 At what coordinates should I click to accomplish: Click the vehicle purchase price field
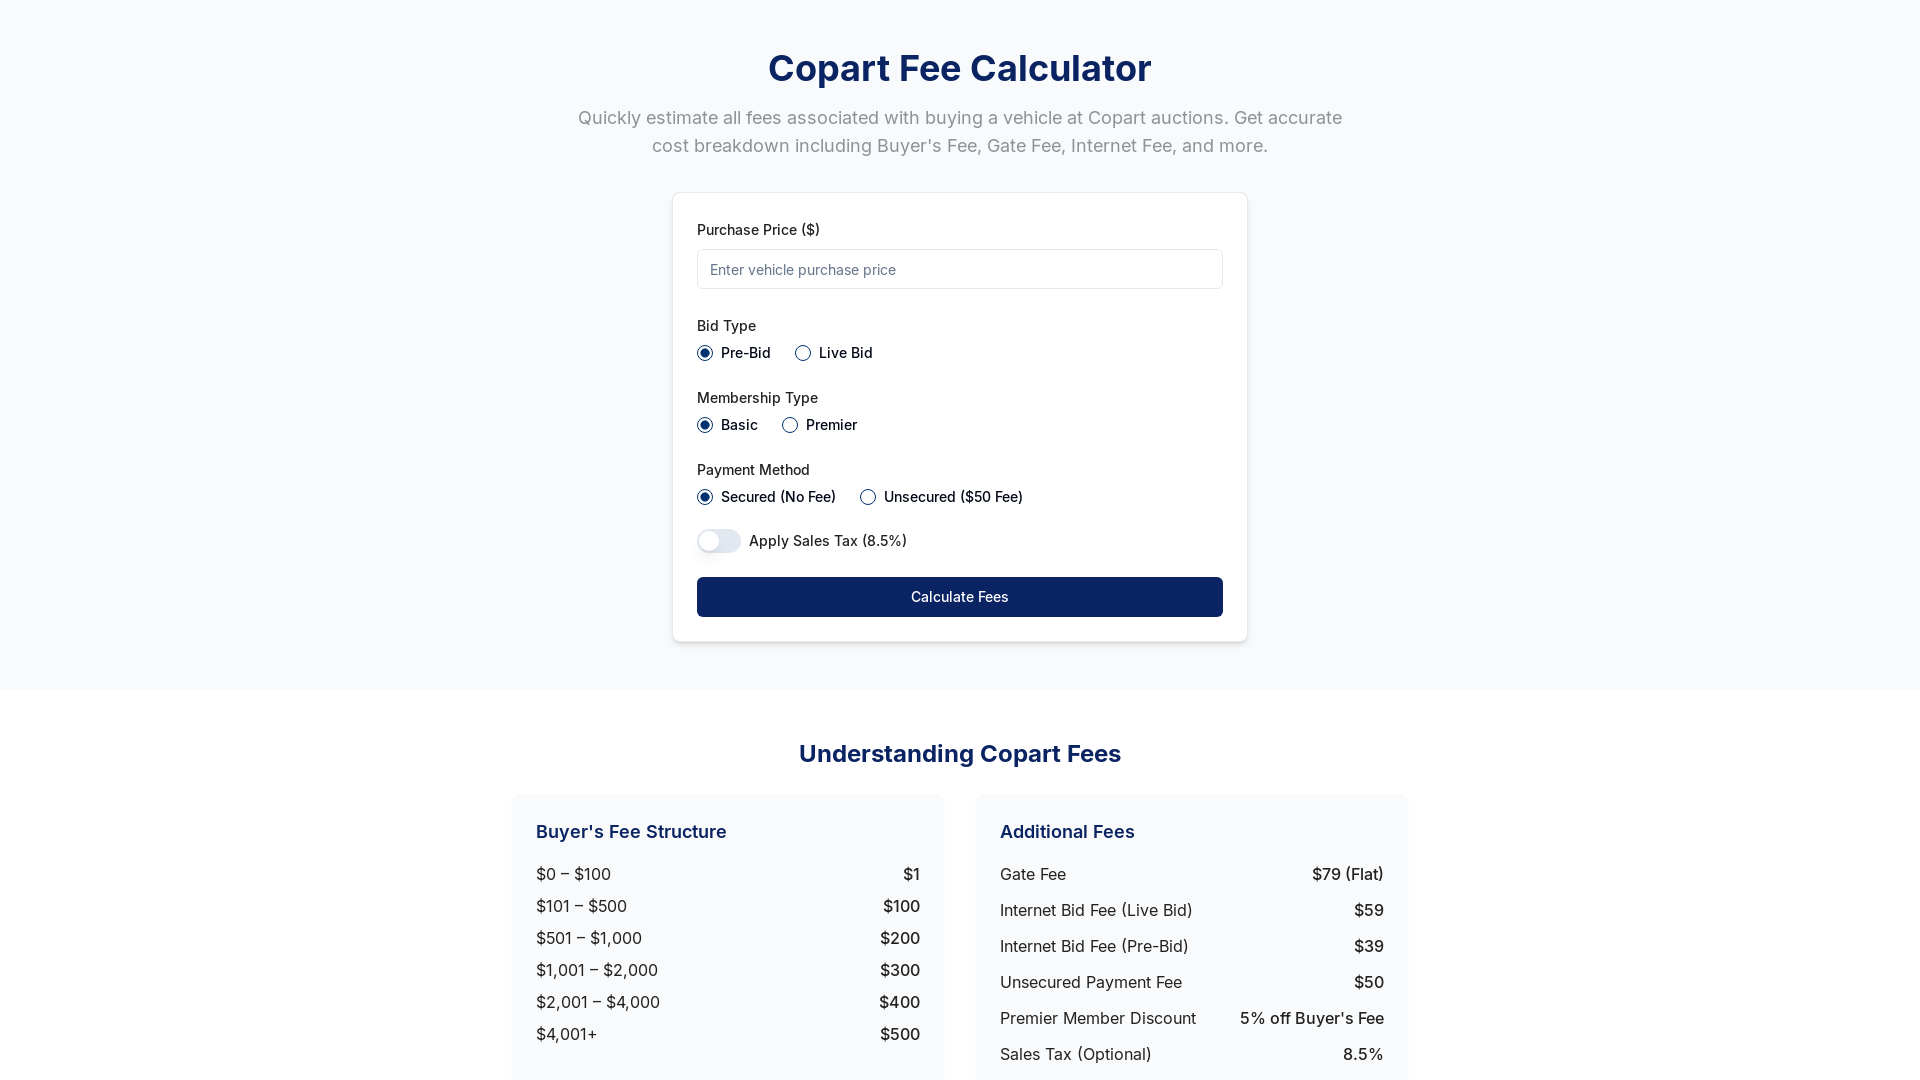pyautogui.click(x=959, y=269)
